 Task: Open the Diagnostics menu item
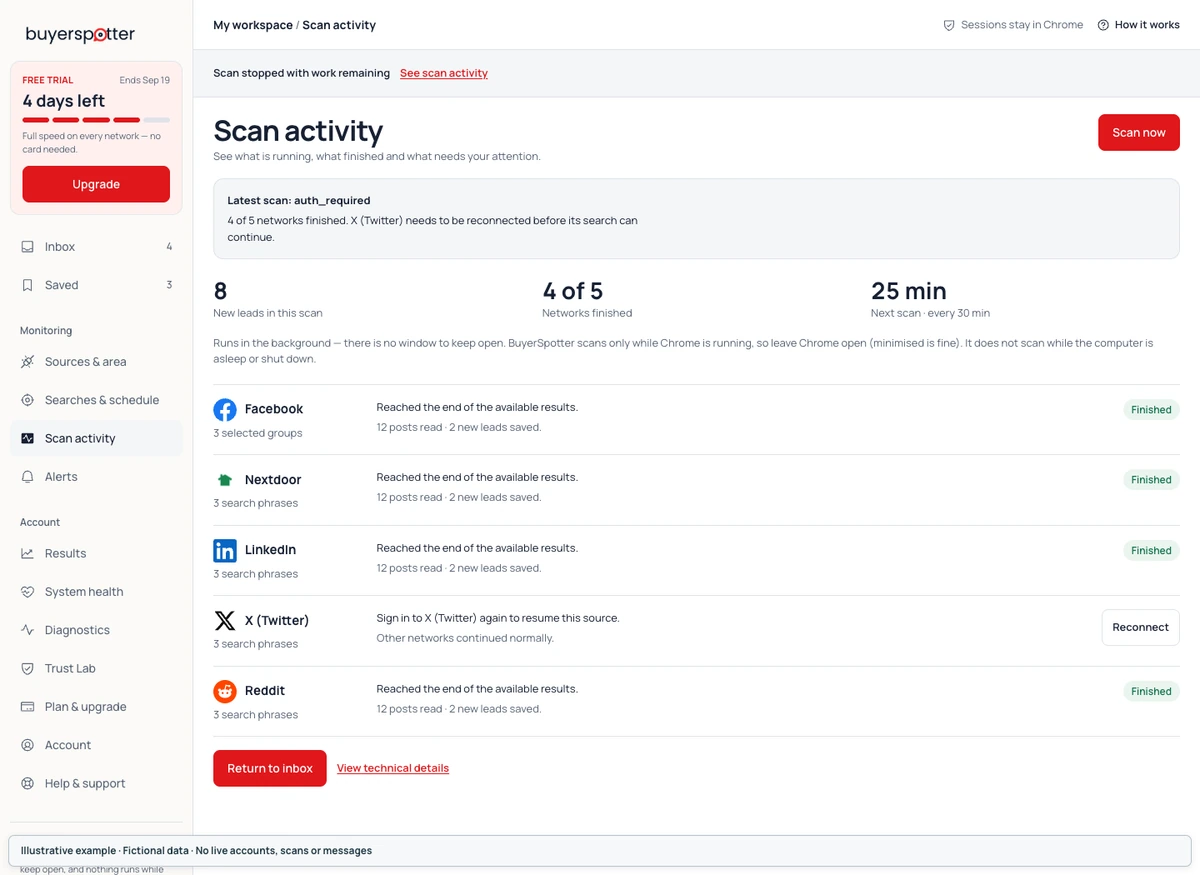pyautogui.click(x=96, y=630)
